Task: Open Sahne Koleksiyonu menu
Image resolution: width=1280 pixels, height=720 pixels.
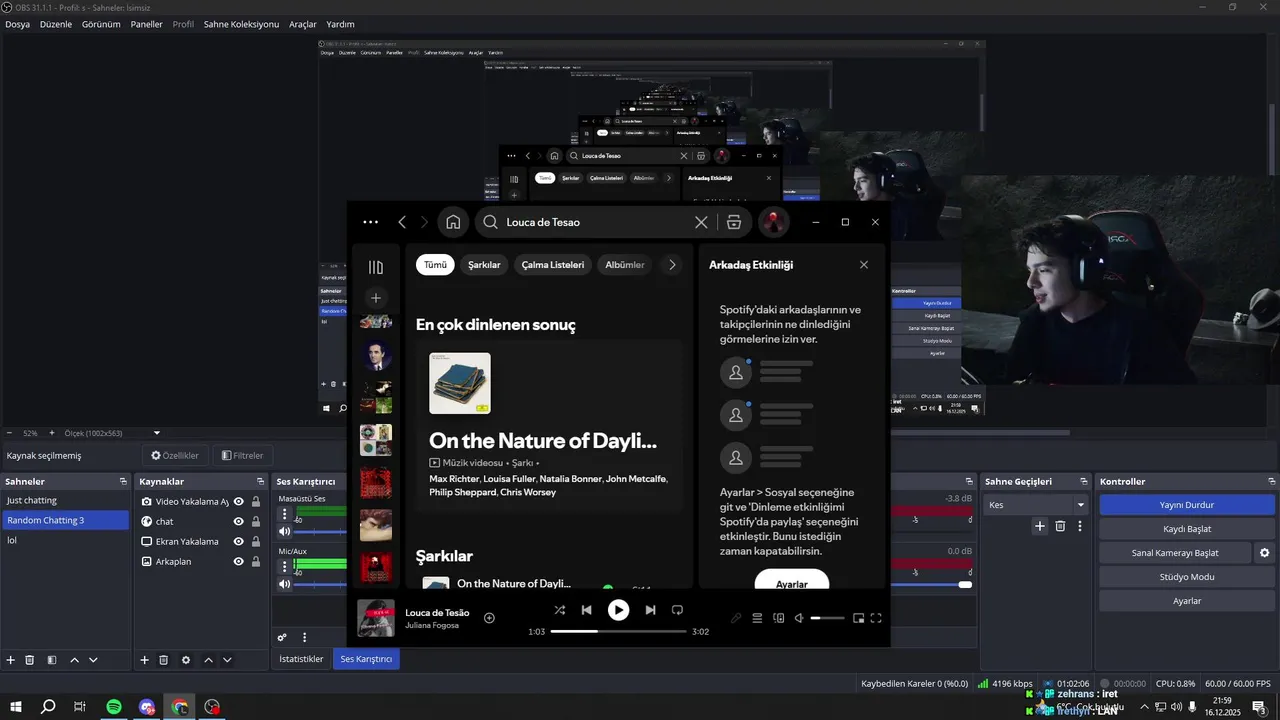Action: pos(241,24)
